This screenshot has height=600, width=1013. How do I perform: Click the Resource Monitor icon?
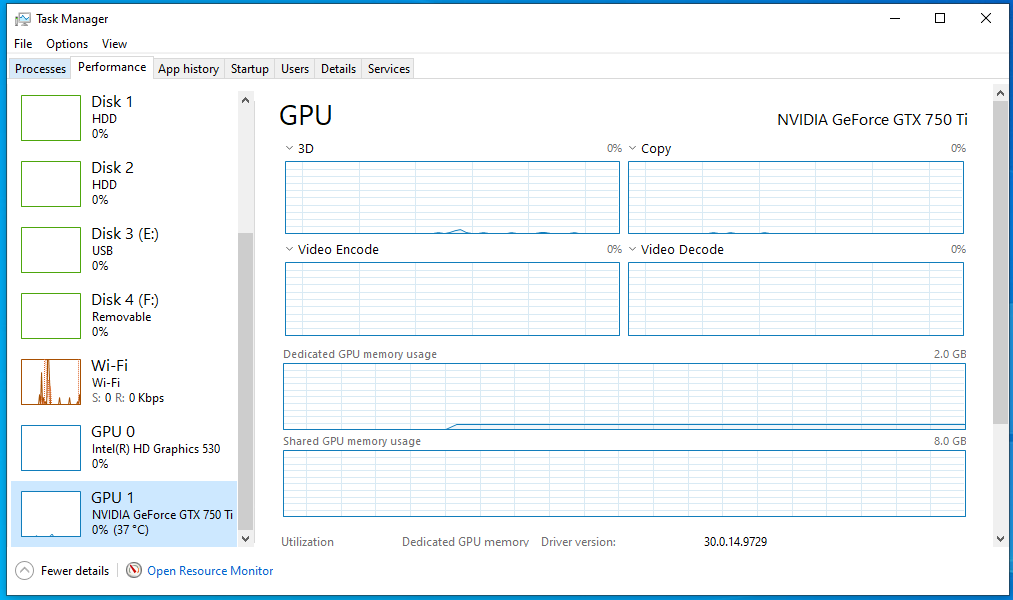133,570
